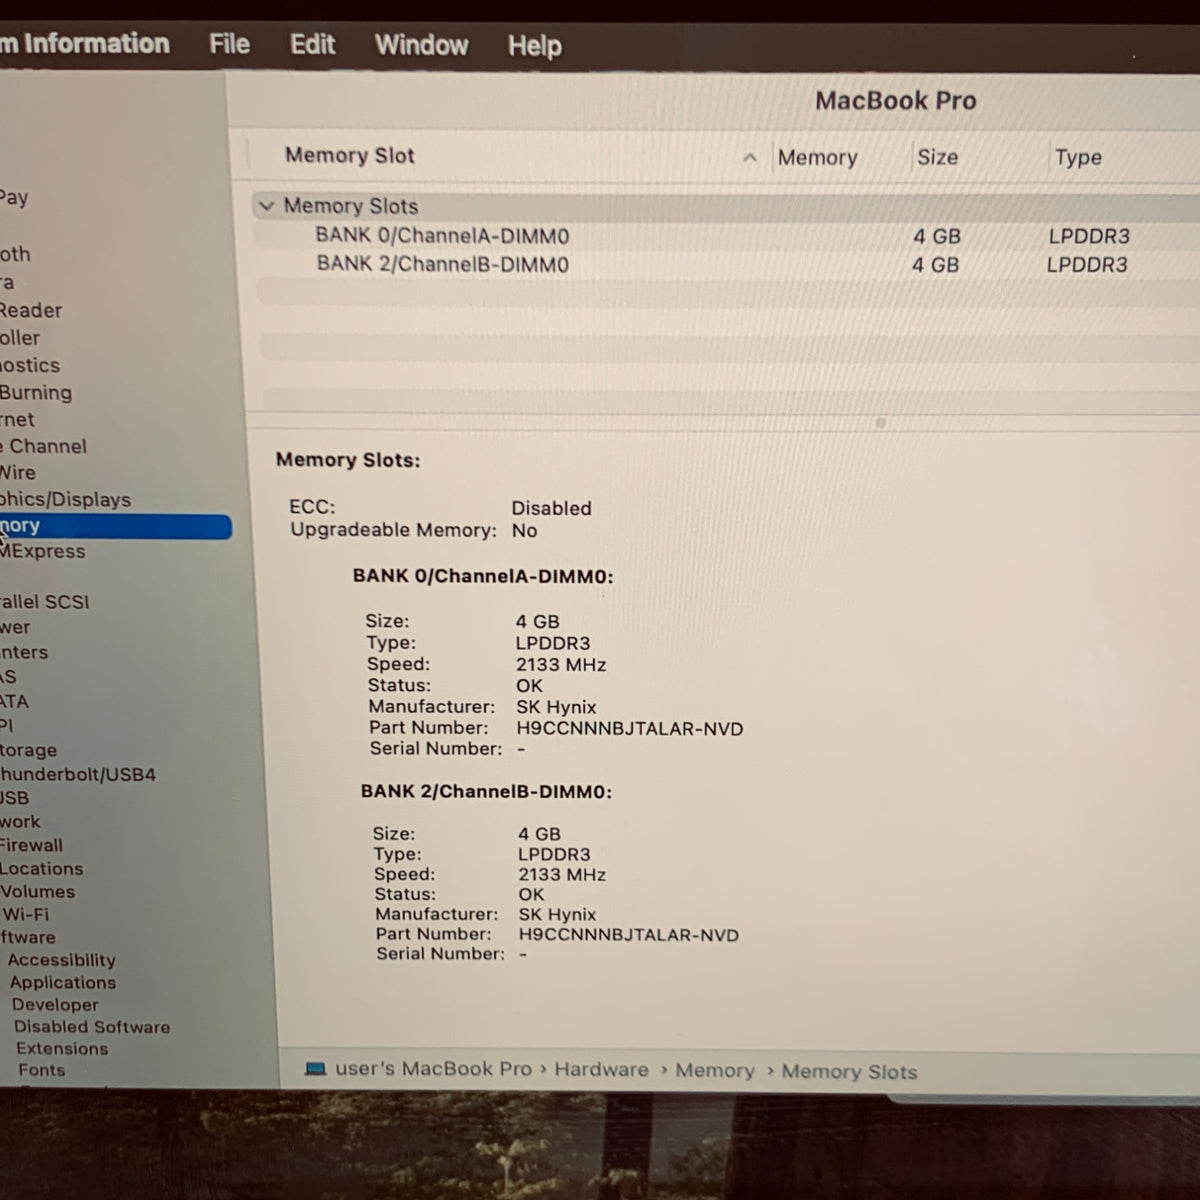This screenshot has width=1200, height=1200.
Task: Select Volumes in the sidebar
Action: point(38,891)
